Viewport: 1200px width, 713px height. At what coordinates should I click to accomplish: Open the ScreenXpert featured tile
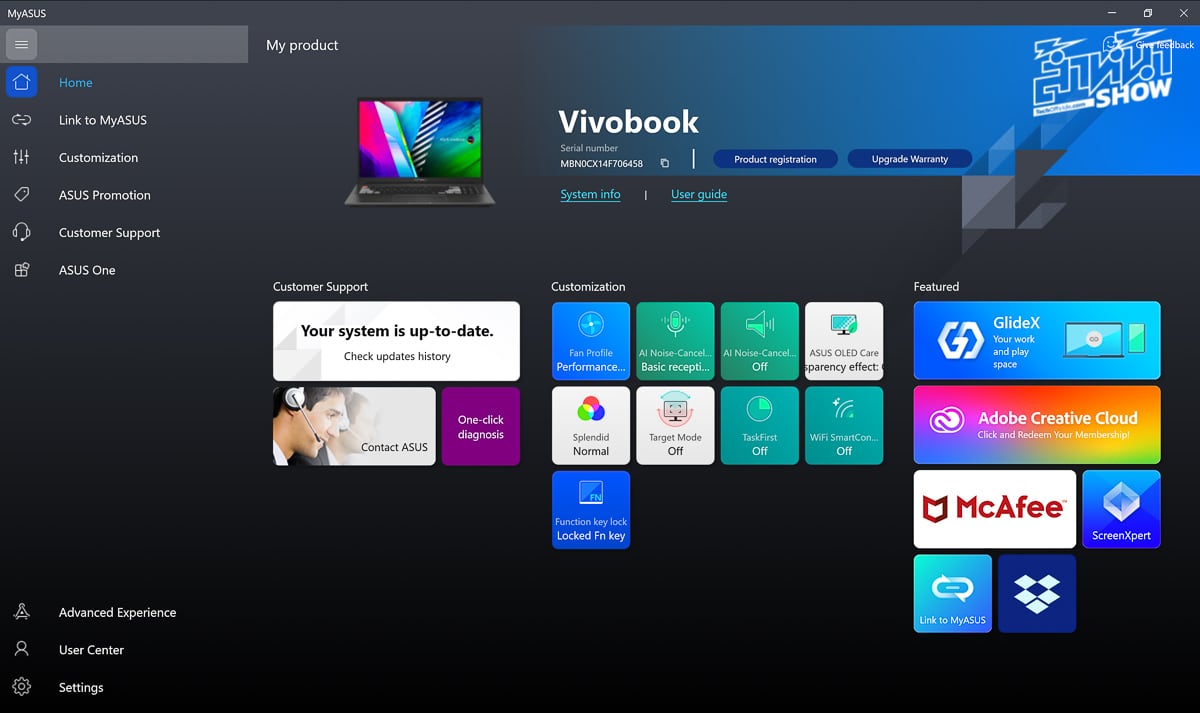click(1121, 510)
